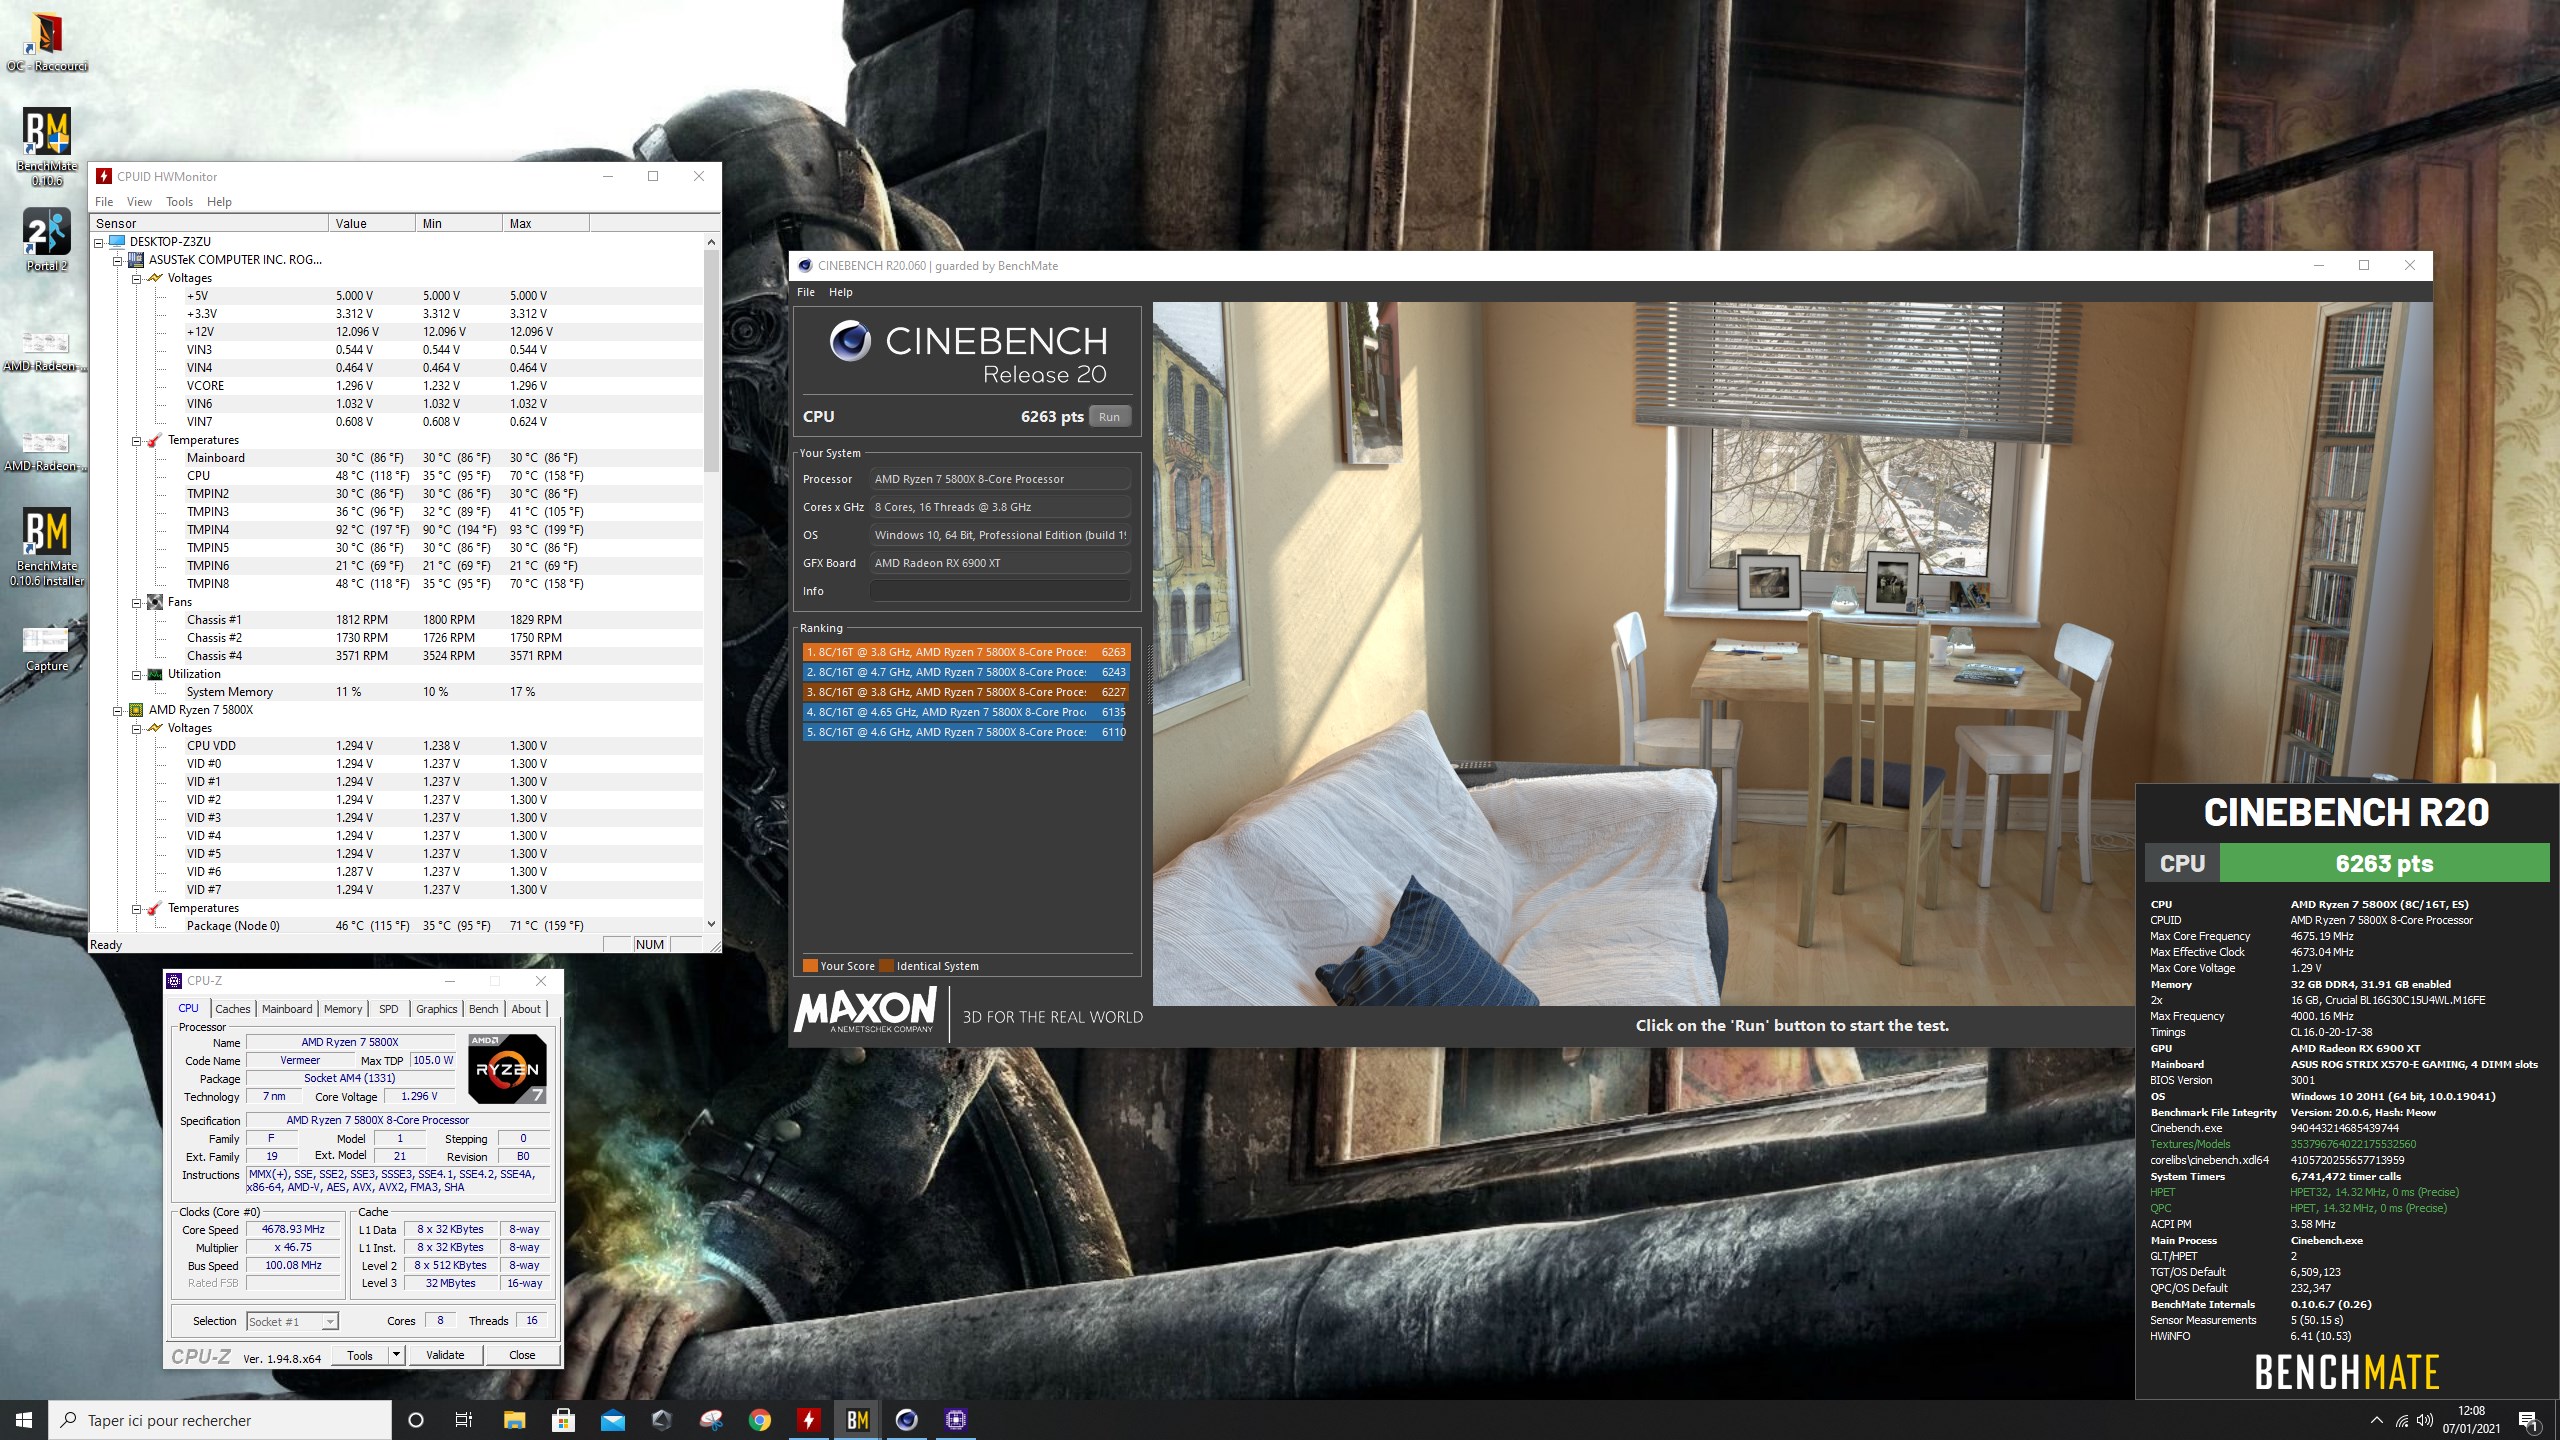Switch to Cinebench via taskbar icon
Image resolution: width=2560 pixels, height=1440 pixels.
point(906,1420)
